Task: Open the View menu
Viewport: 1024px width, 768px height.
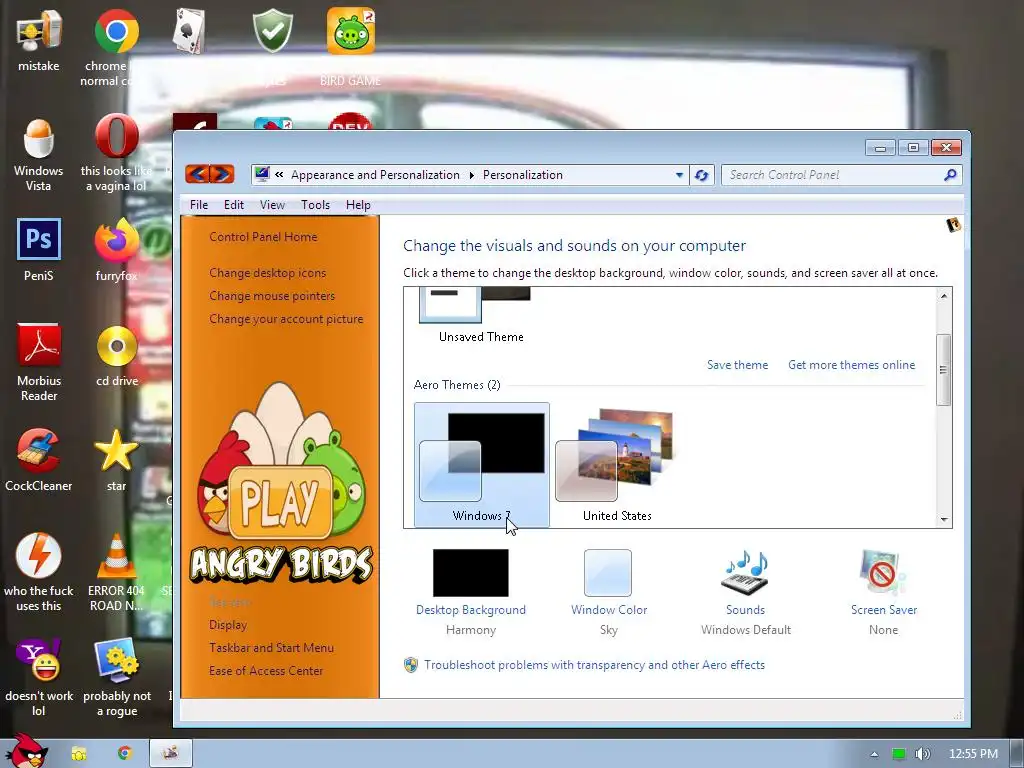Action: click(x=272, y=204)
